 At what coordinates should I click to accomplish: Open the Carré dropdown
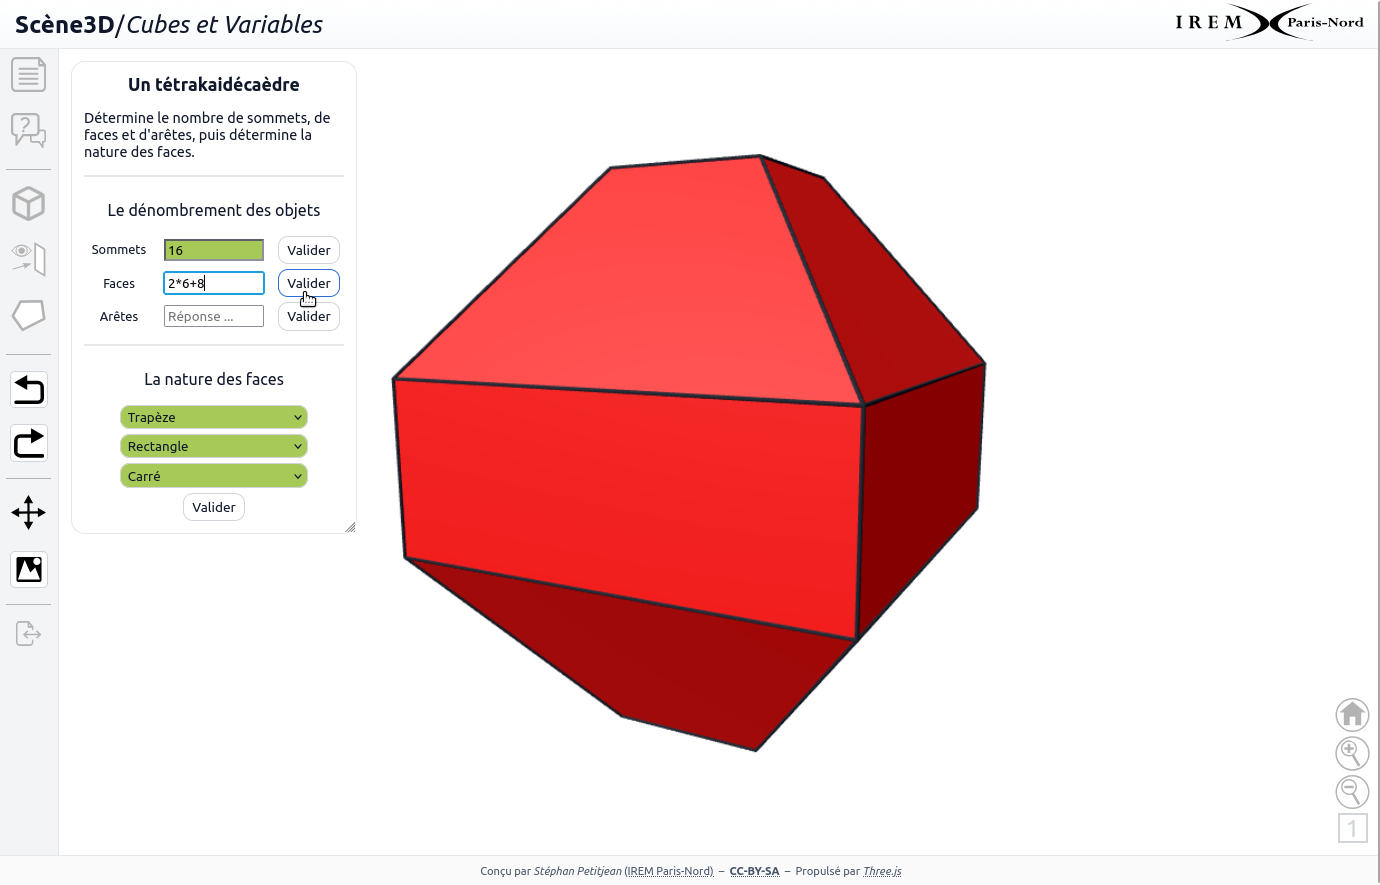coord(214,476)
